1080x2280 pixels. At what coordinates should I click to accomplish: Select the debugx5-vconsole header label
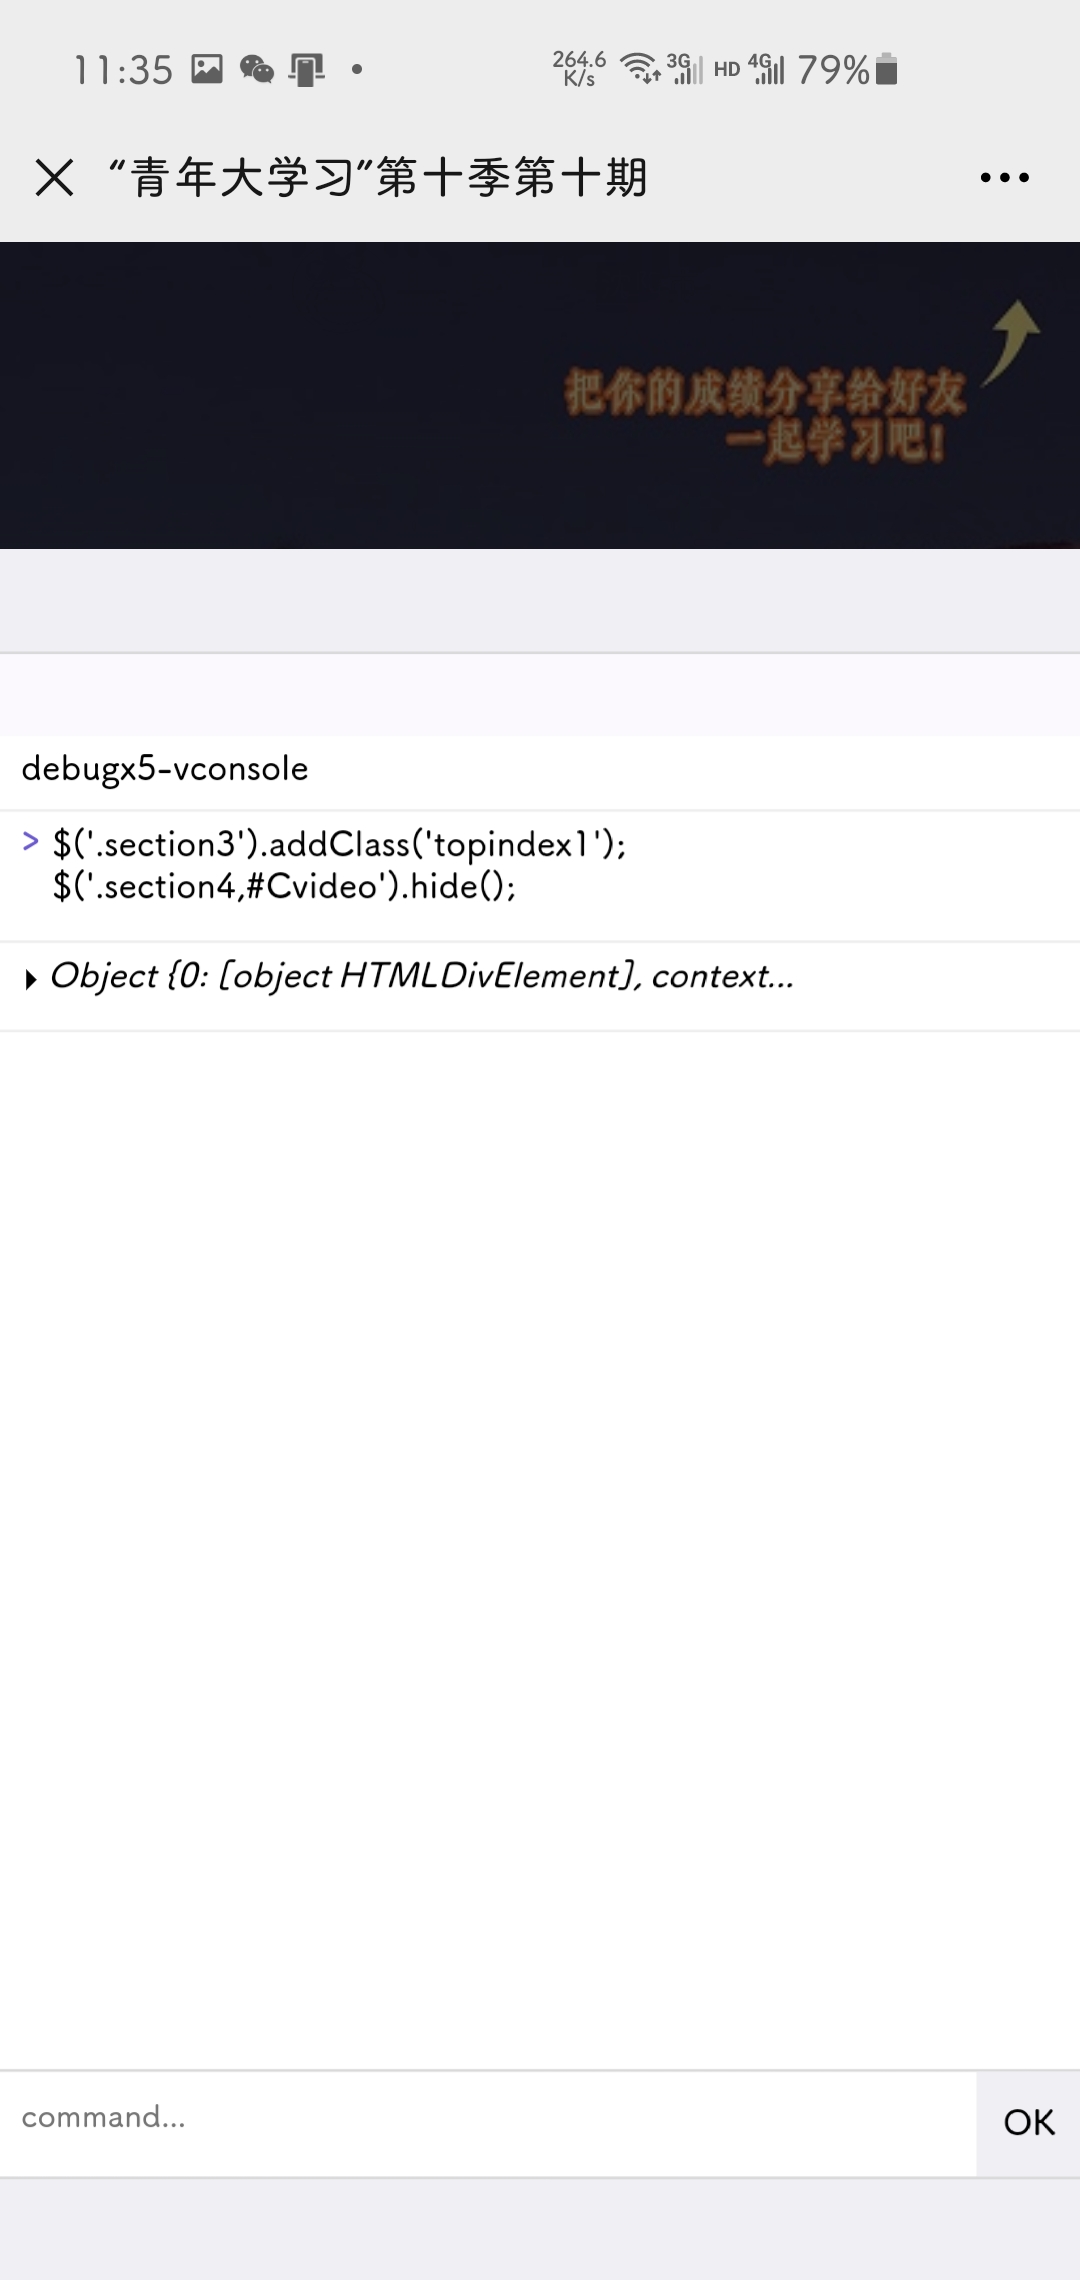point(165,768)
